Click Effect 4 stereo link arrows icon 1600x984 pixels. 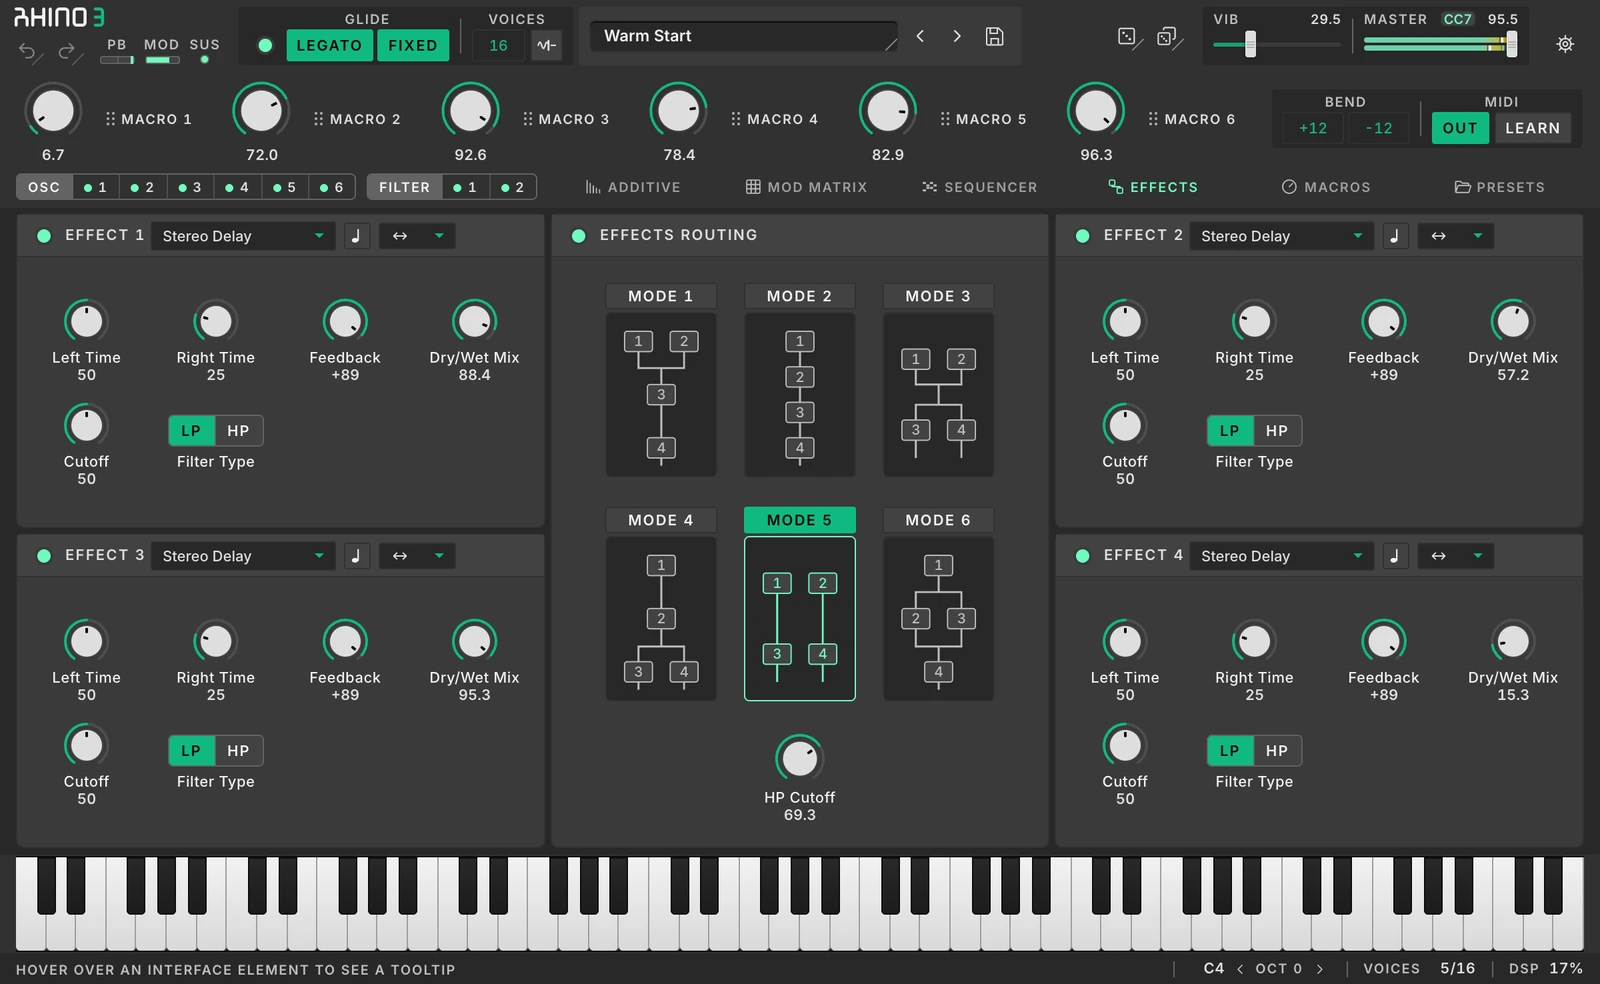[x=1439, y=556]
